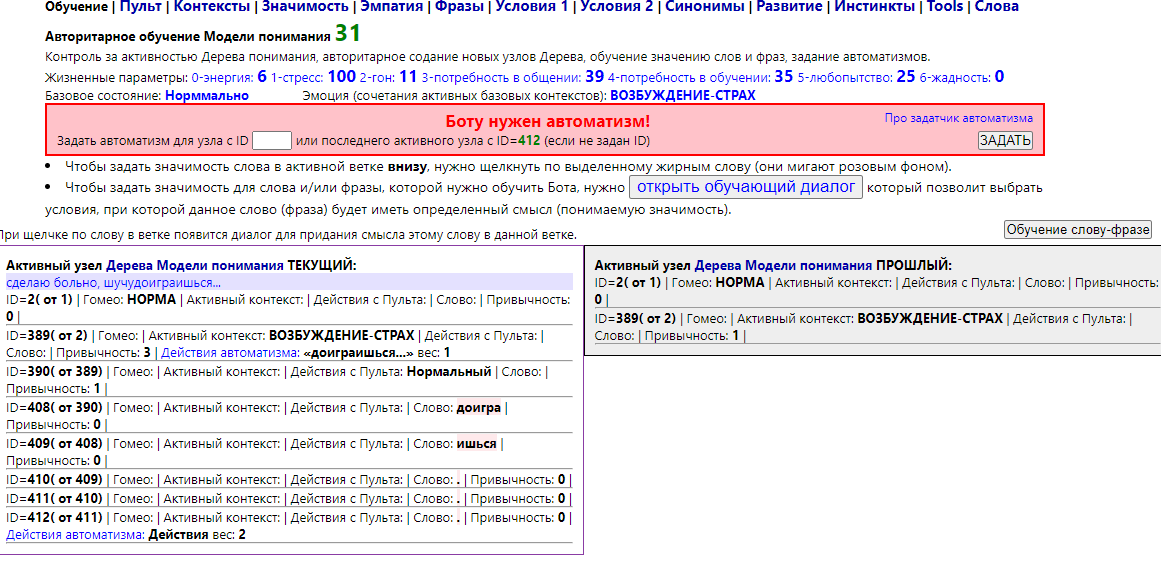The width and height of the screenshot is (1161, 571).
Task: Open the Синонимы page
Action: point(705,7)
